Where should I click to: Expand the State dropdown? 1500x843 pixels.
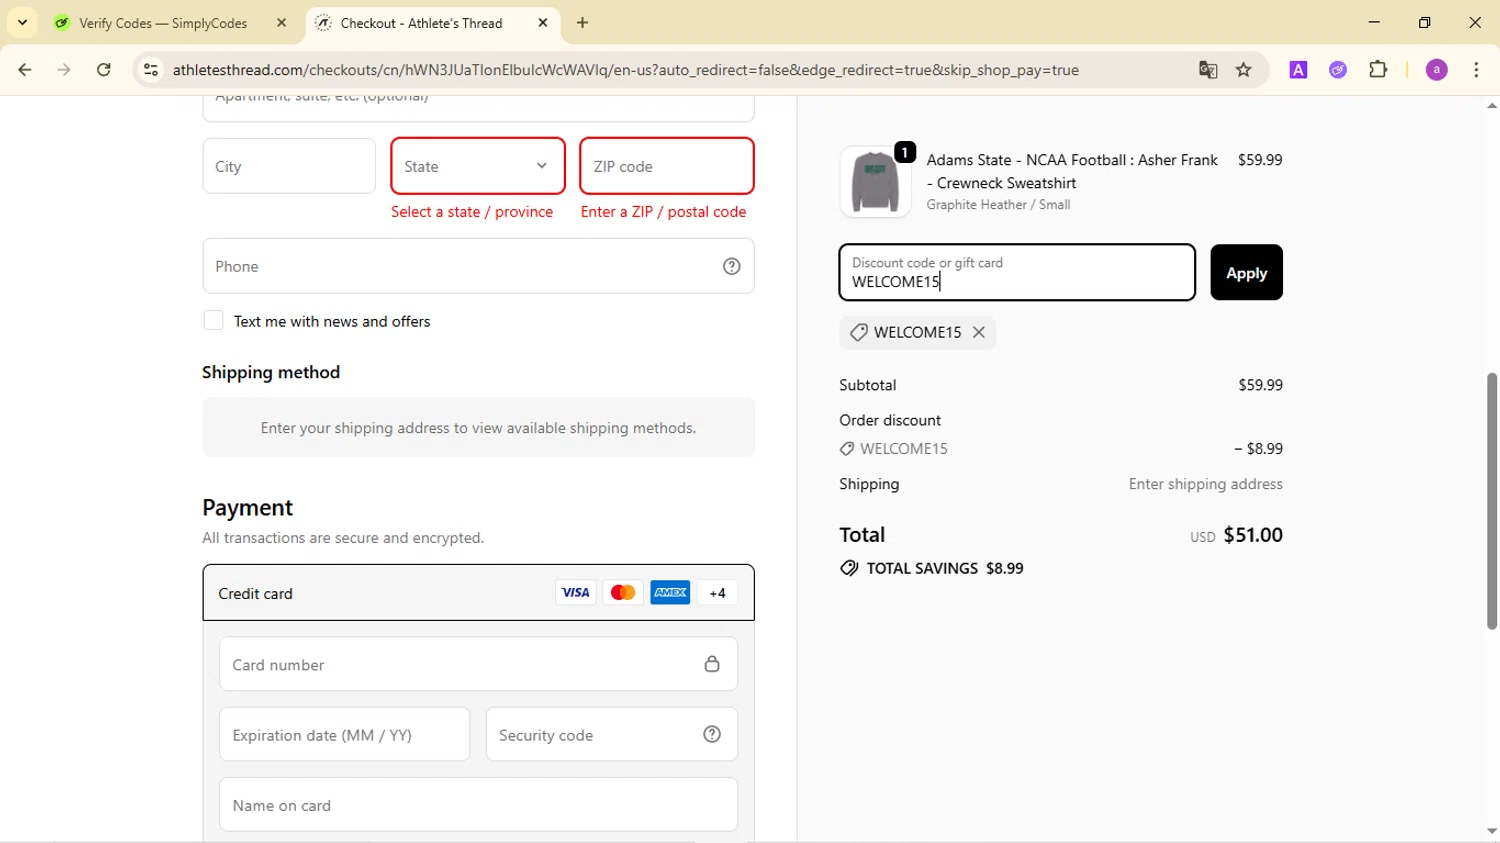(x=478, y=166)
